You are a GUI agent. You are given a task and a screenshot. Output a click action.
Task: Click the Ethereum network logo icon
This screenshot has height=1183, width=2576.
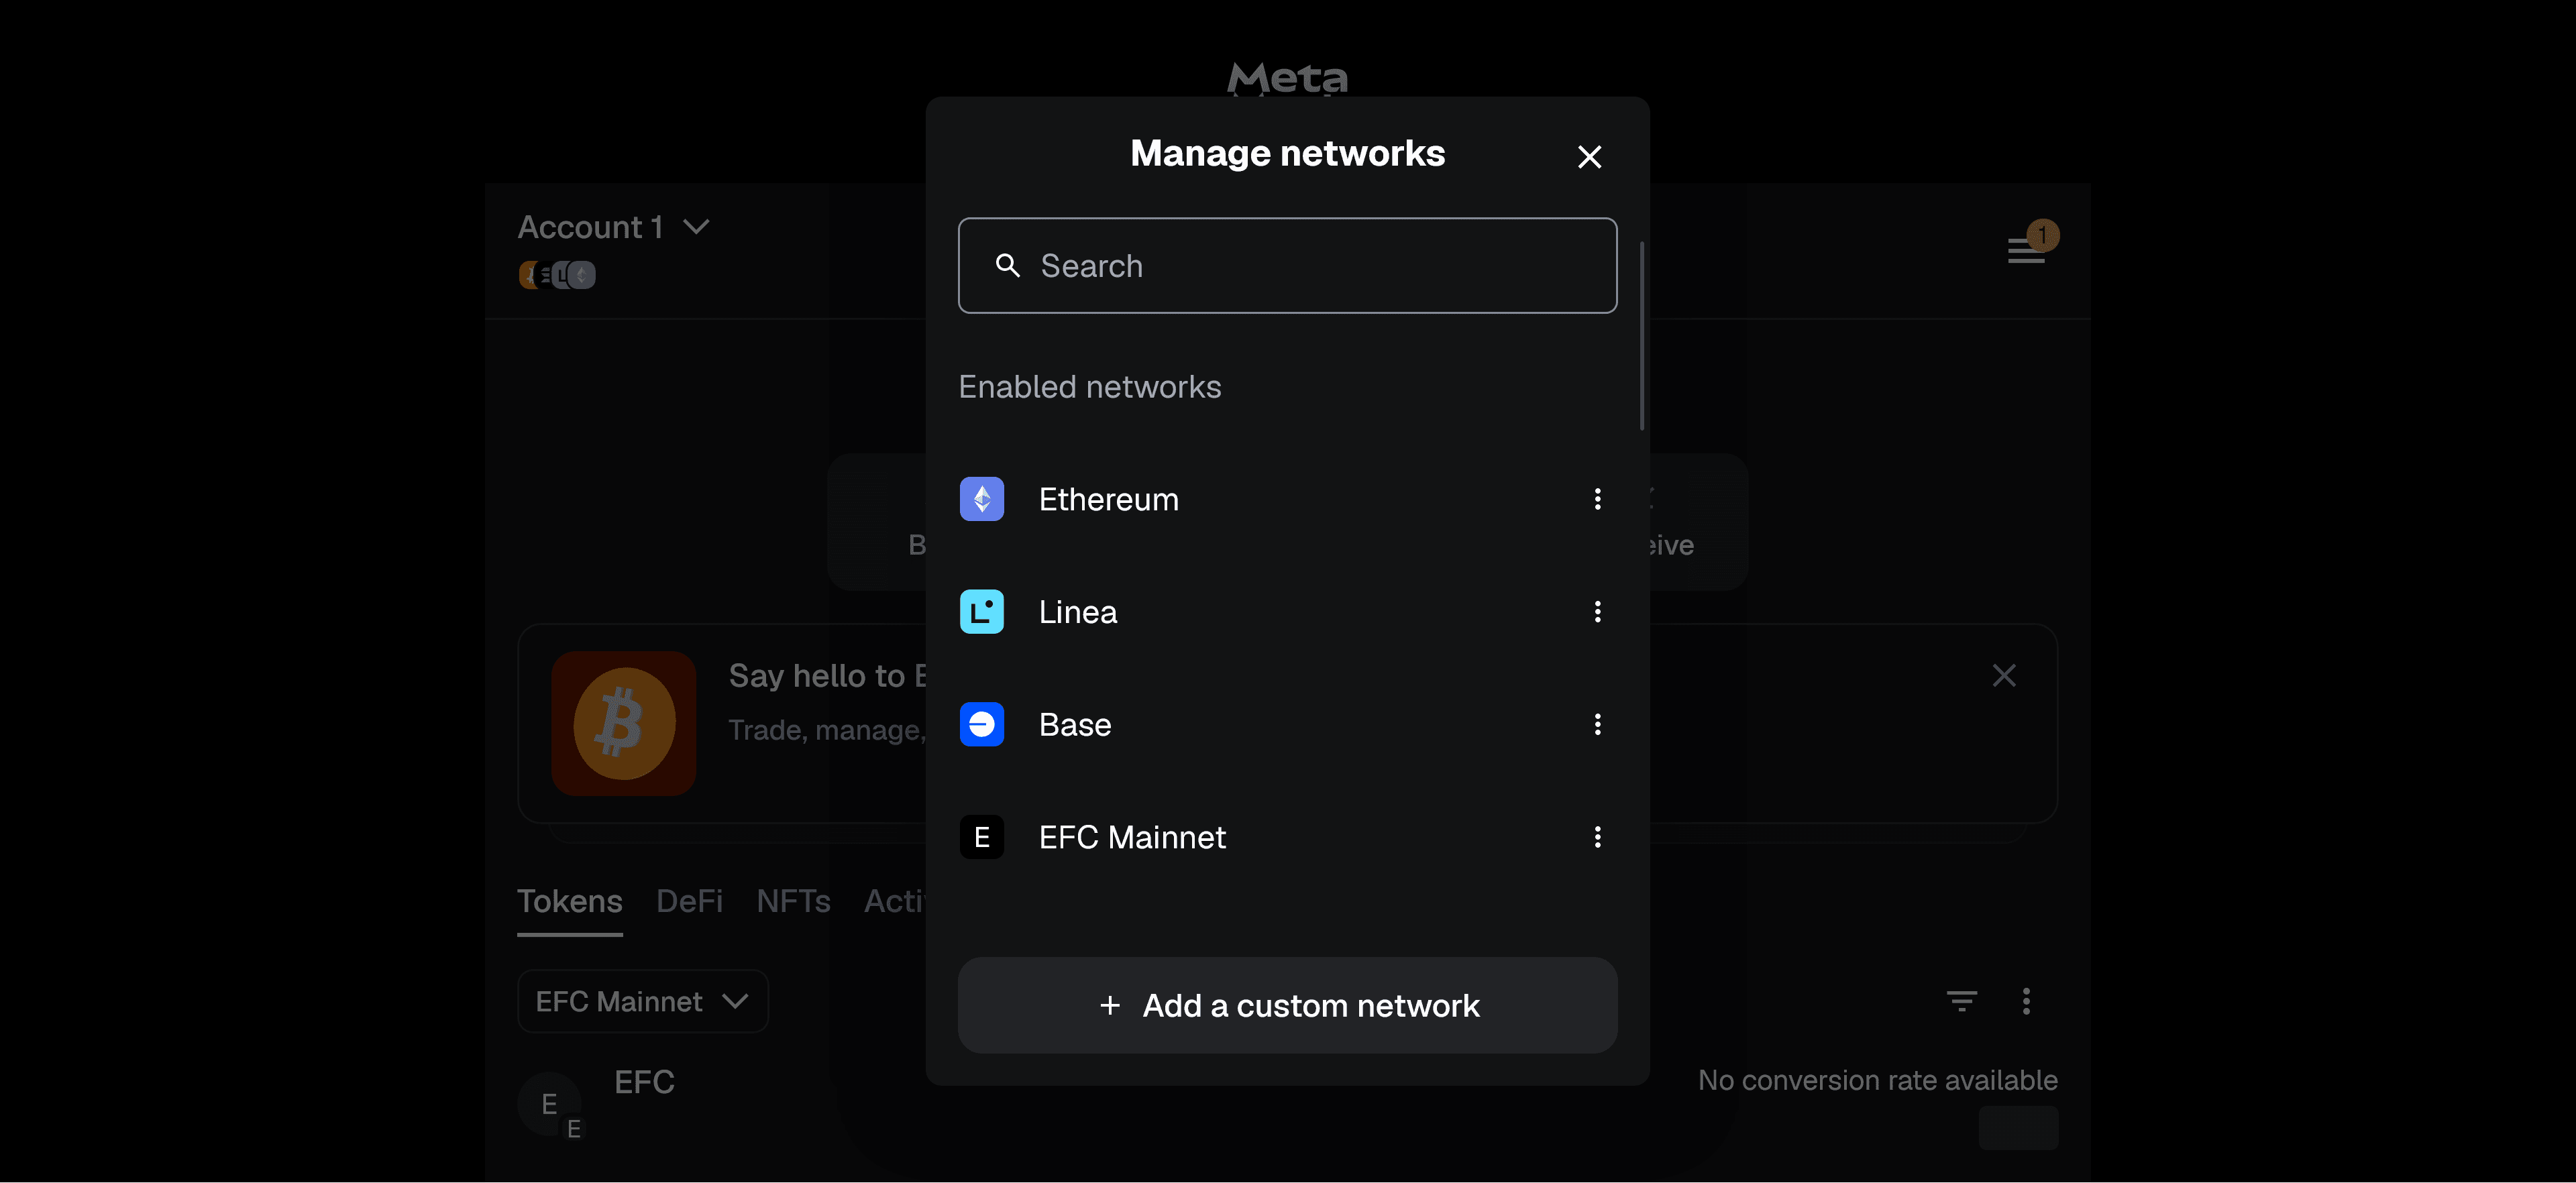pos(981,499)
